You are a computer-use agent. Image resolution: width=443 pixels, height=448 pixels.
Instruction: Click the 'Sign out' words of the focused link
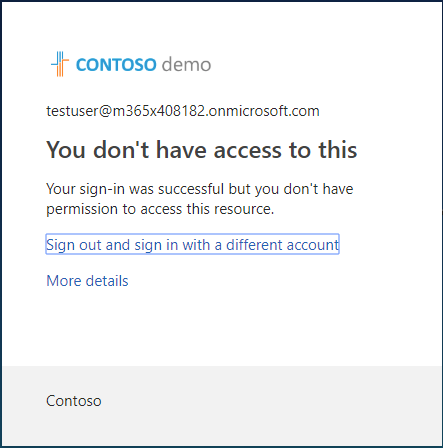(x=74, y=245)
